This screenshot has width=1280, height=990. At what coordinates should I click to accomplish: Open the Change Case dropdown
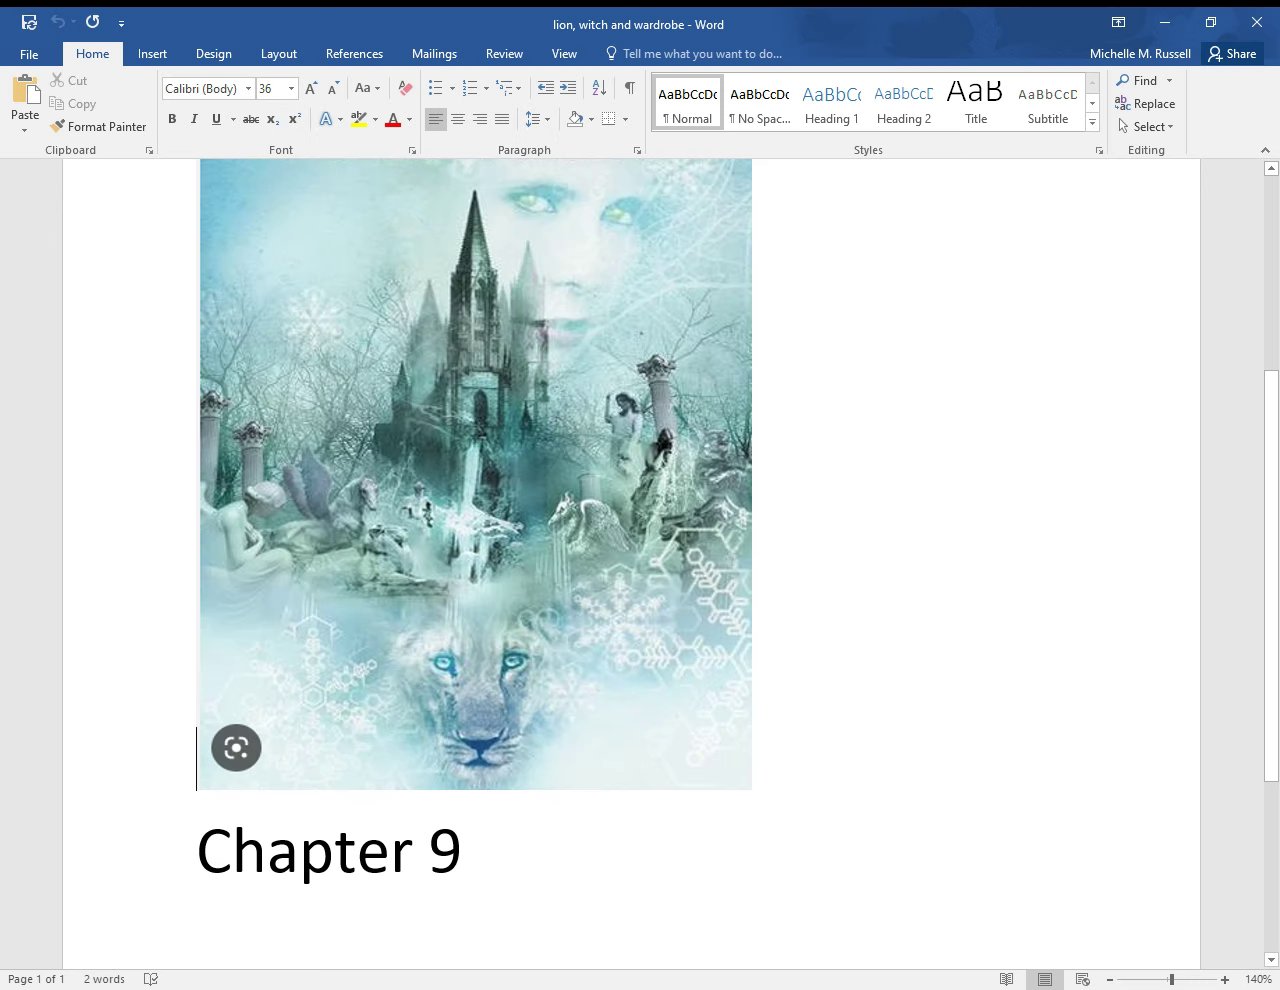pos(367,89)
